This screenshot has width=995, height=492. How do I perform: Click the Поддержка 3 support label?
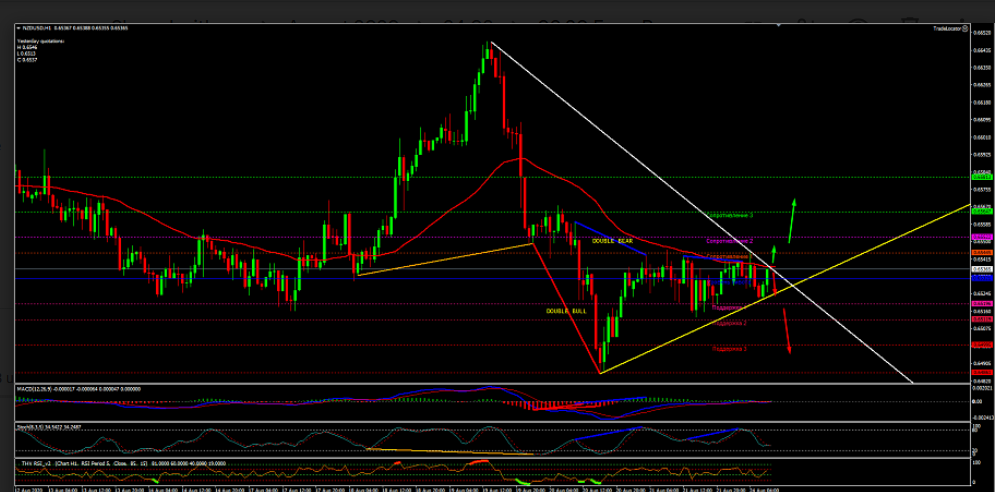(x=729, y=349)
